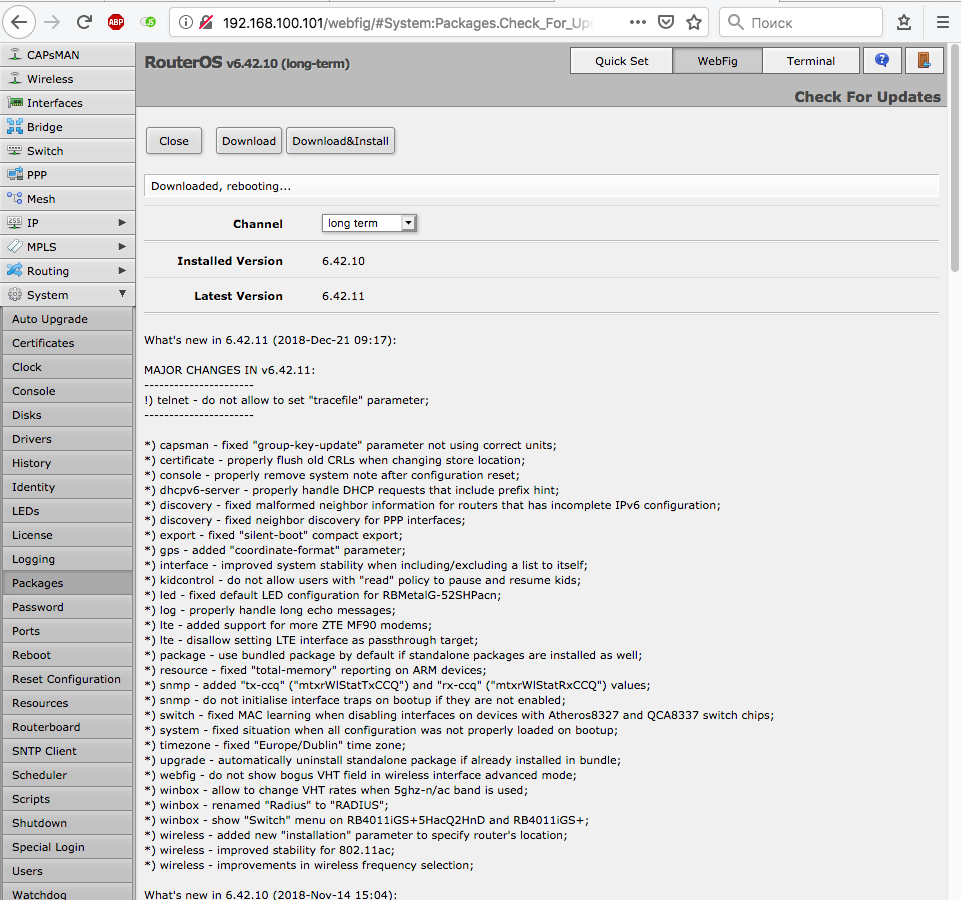
Task: Click the insecure connection padlock icon
Action: click(207, 23)
